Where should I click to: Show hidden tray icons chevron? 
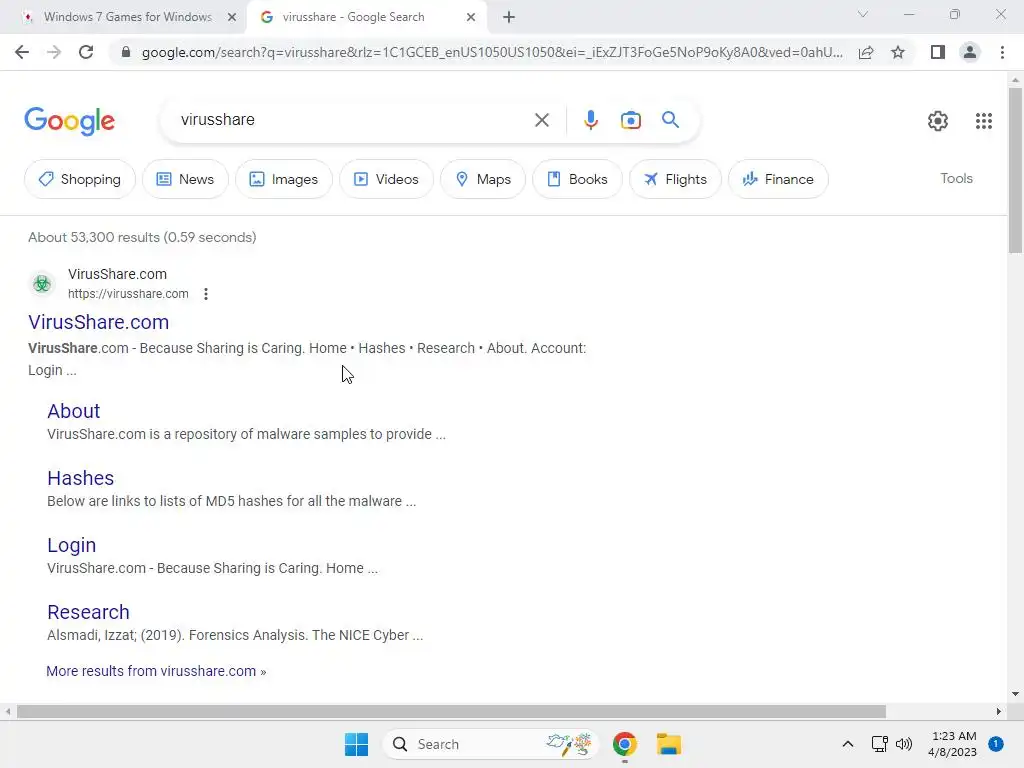(848, 744)
